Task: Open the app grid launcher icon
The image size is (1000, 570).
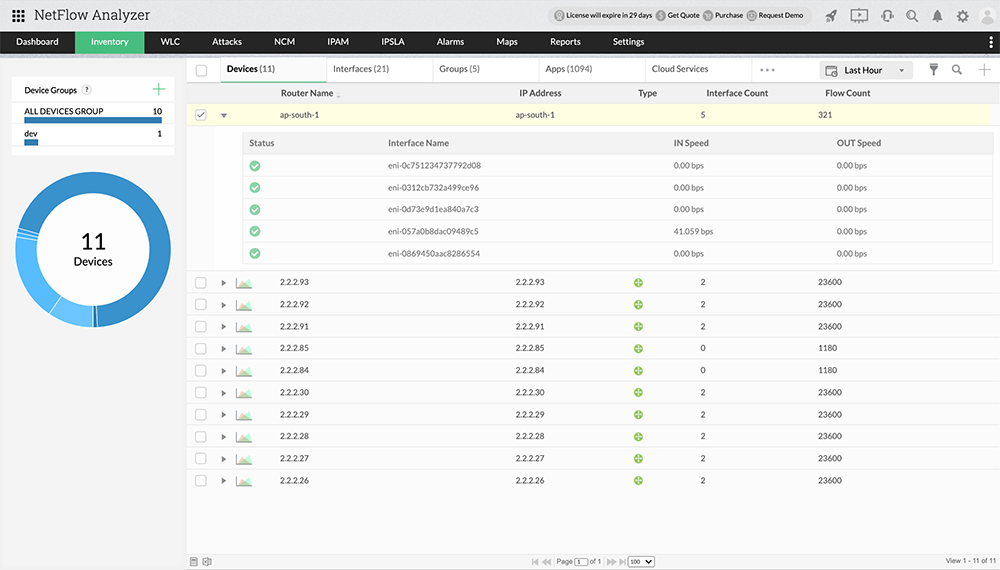Action: click(18, 16)
